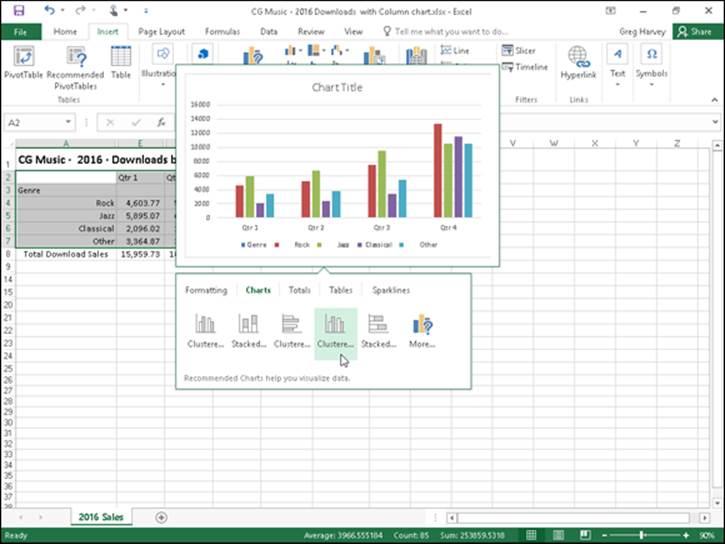Open the Undo history dropdown arrow

tap(62, 10)
